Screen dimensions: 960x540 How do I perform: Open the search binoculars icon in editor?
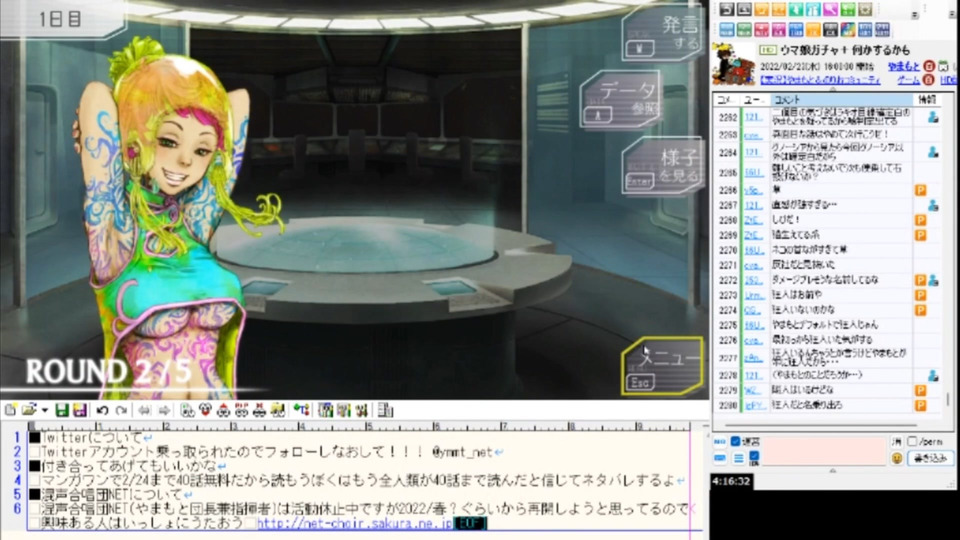point(185,410)
